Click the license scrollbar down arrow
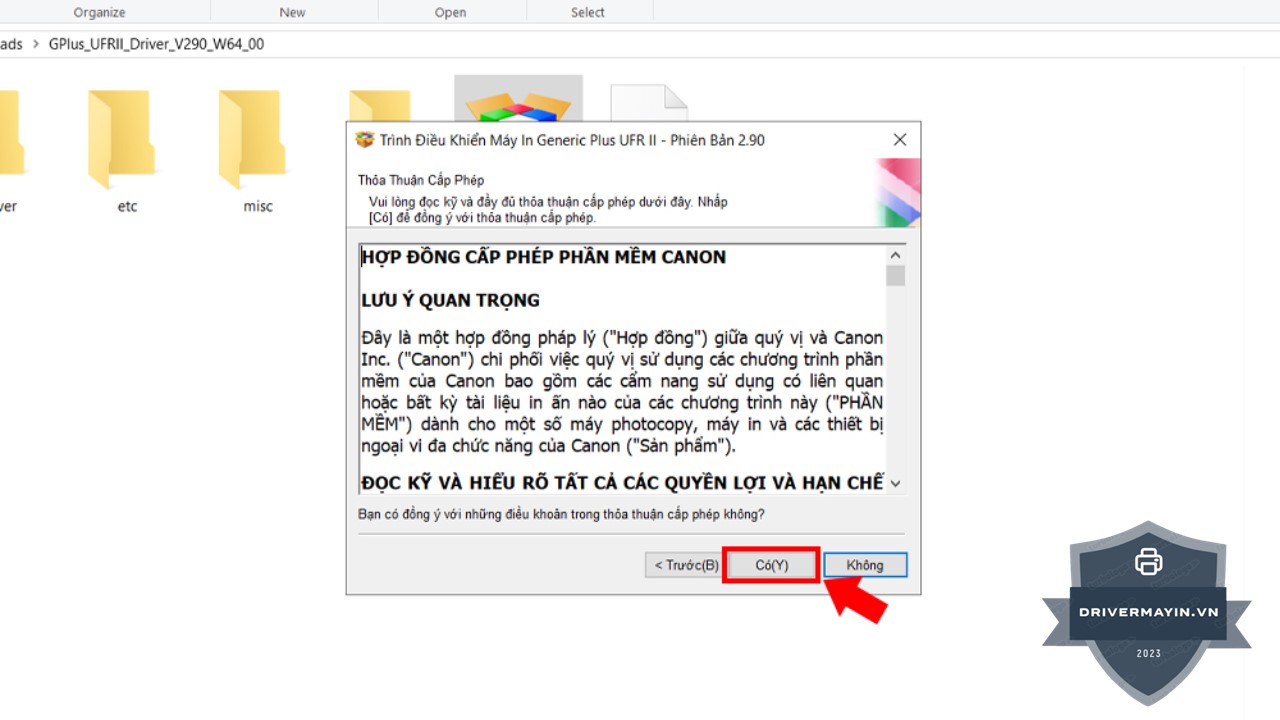Image resolution: width=1280 pixels, height=720 pixels. click(x=895, y=483)
